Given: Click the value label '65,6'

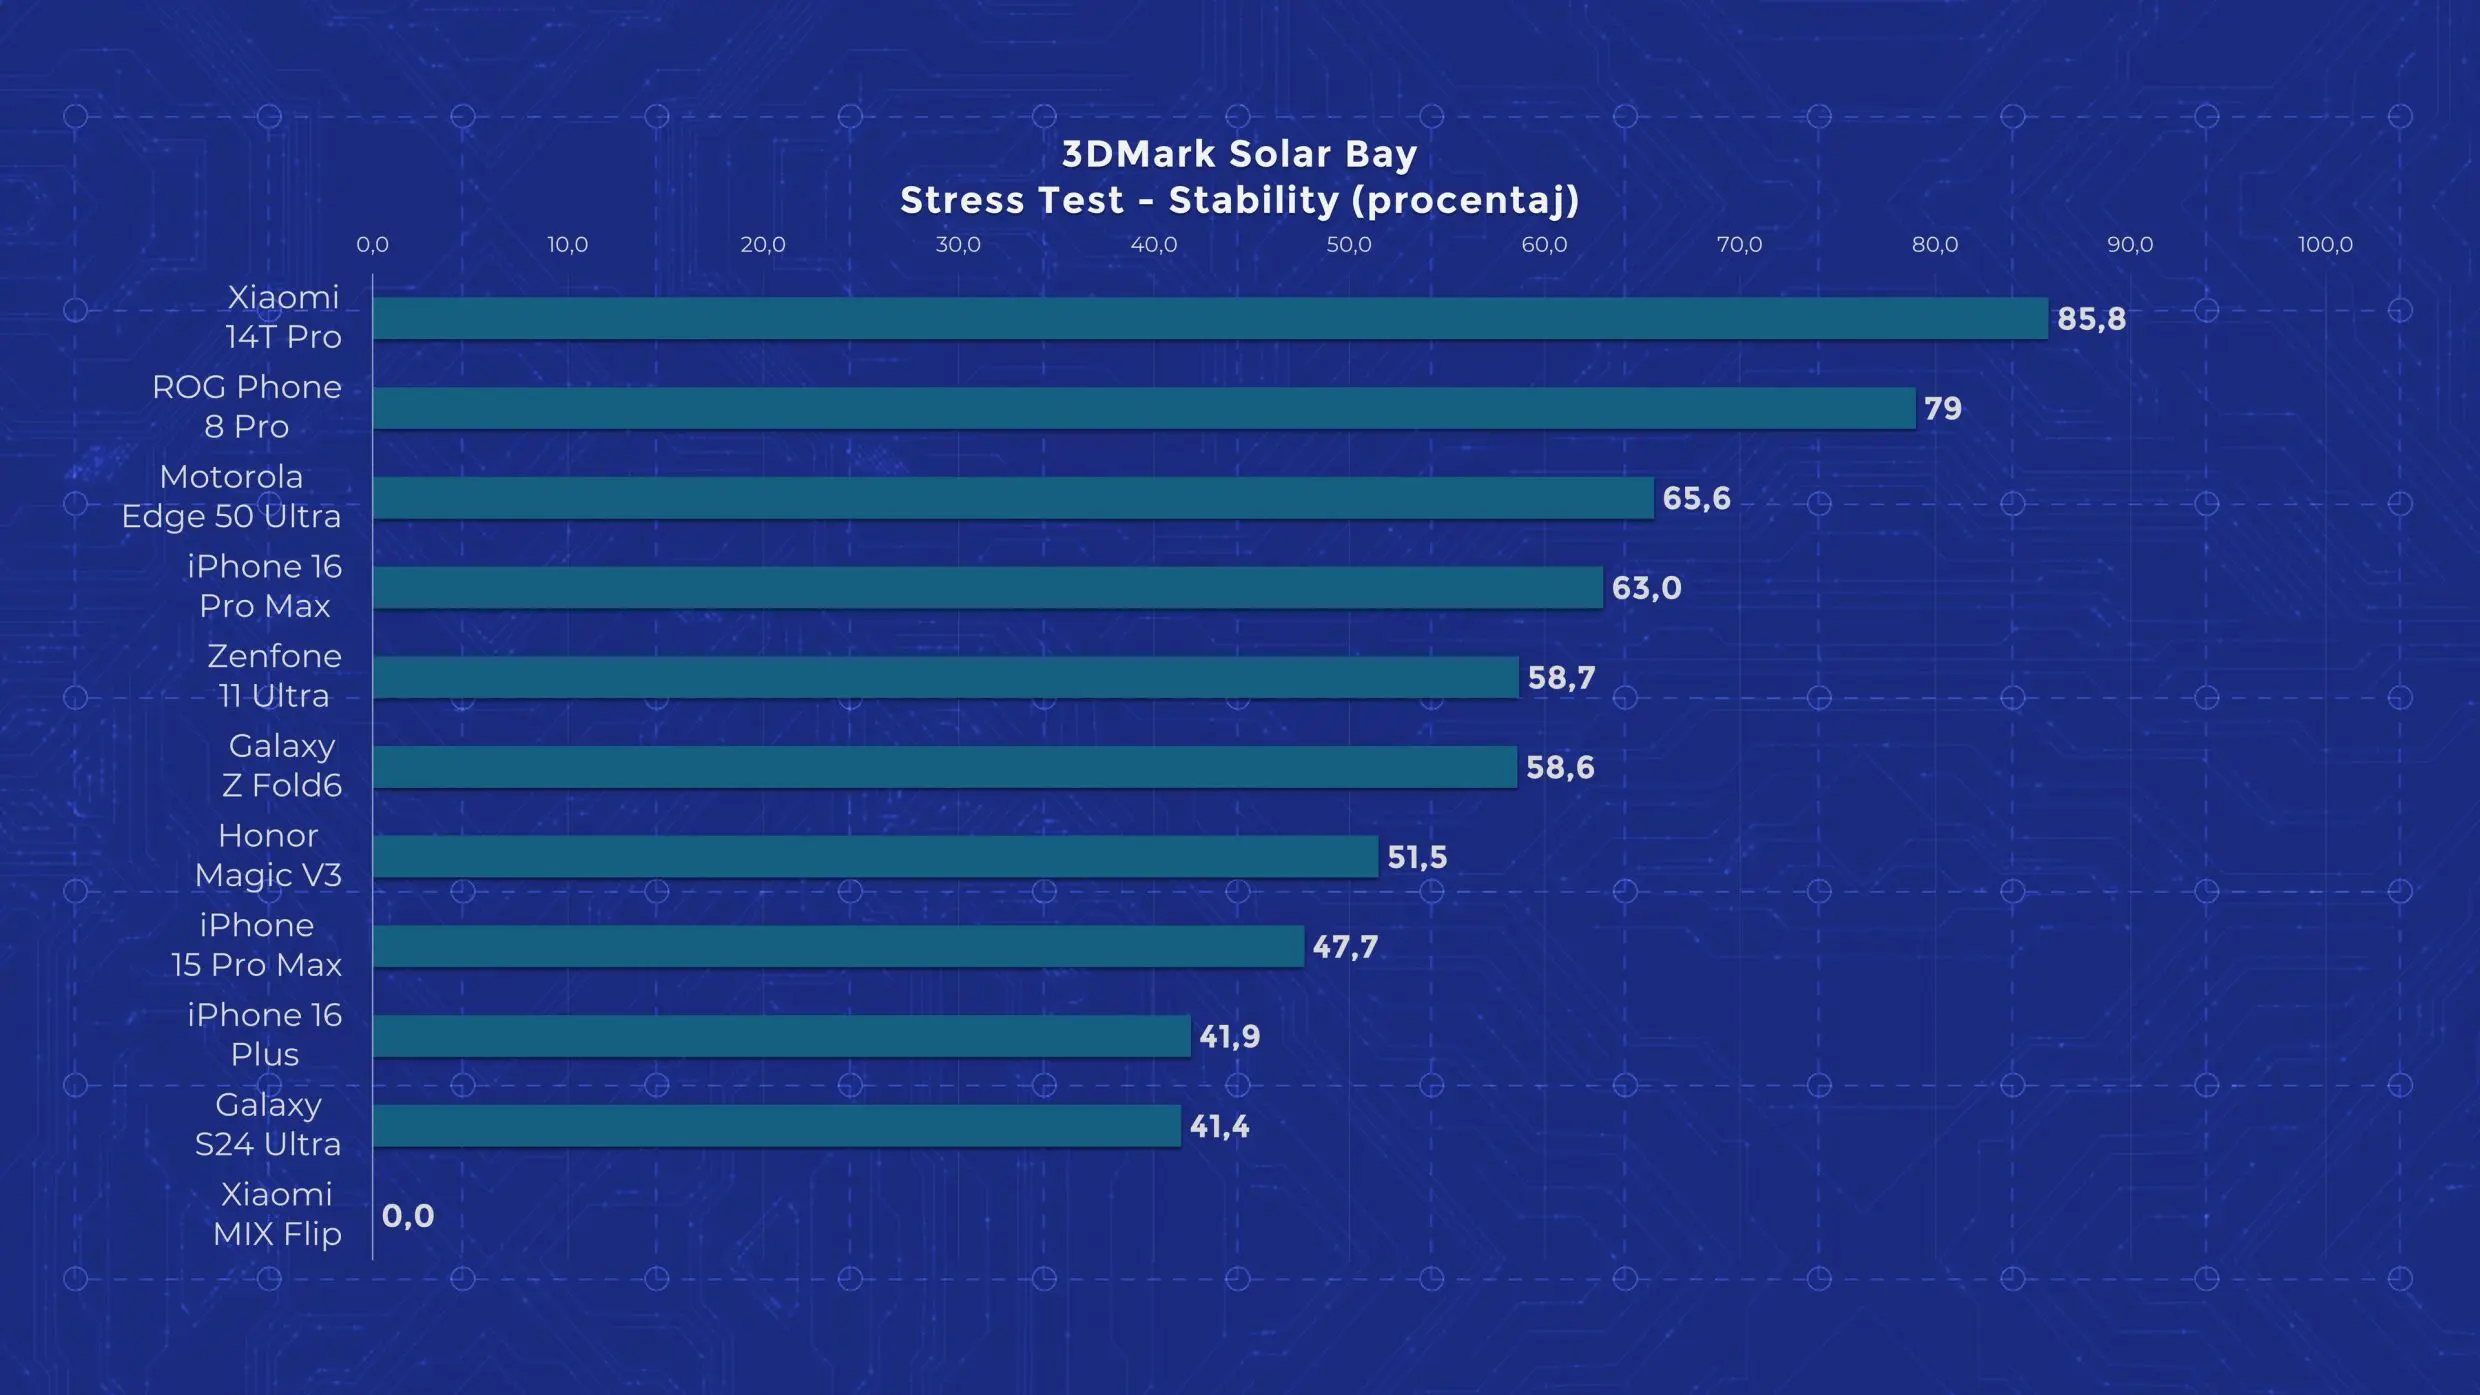Looking at the screenshot, I should point(1696,499).
